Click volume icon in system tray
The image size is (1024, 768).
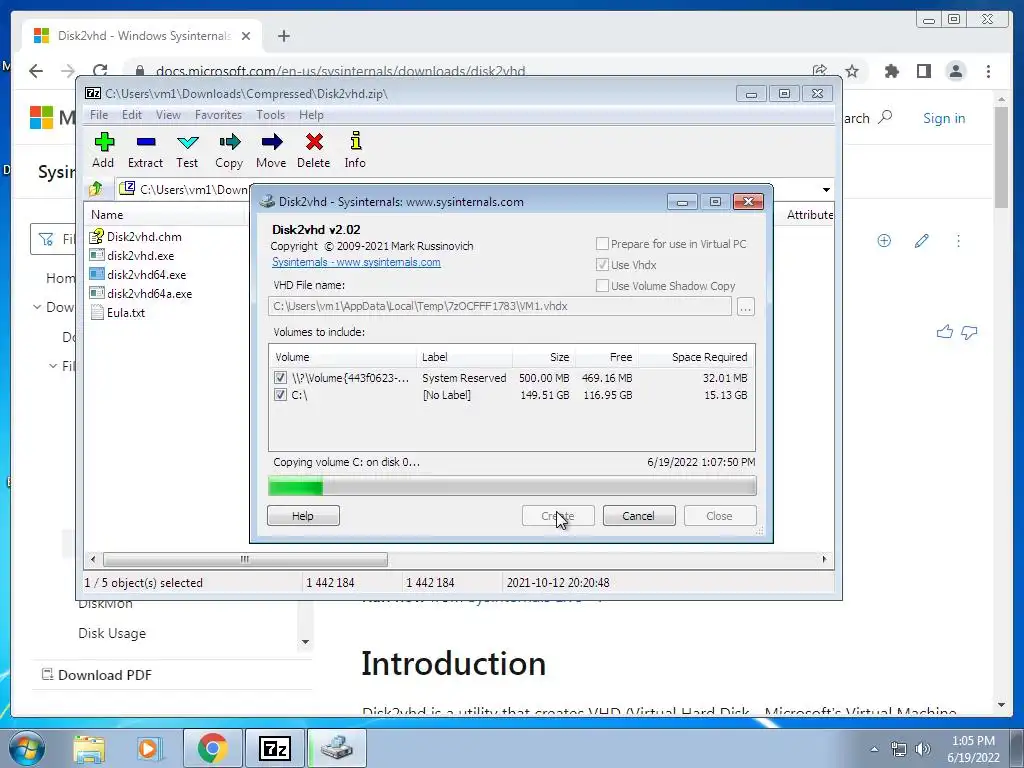(x=923, y=749)
